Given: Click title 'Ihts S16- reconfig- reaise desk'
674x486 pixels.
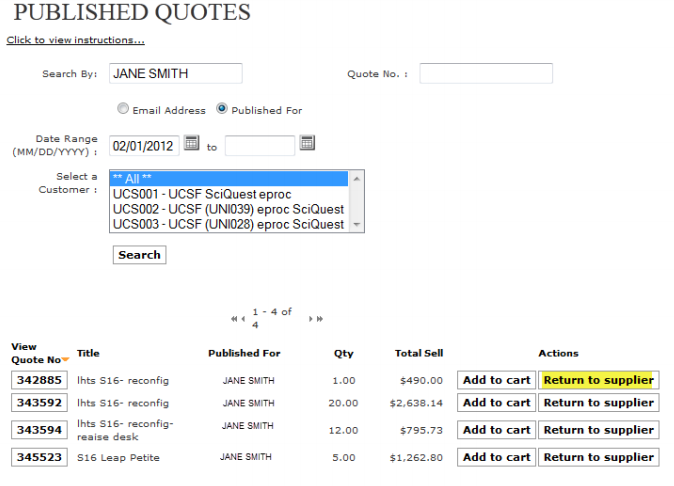Looking at the screenshot, I should pos(125,430).
